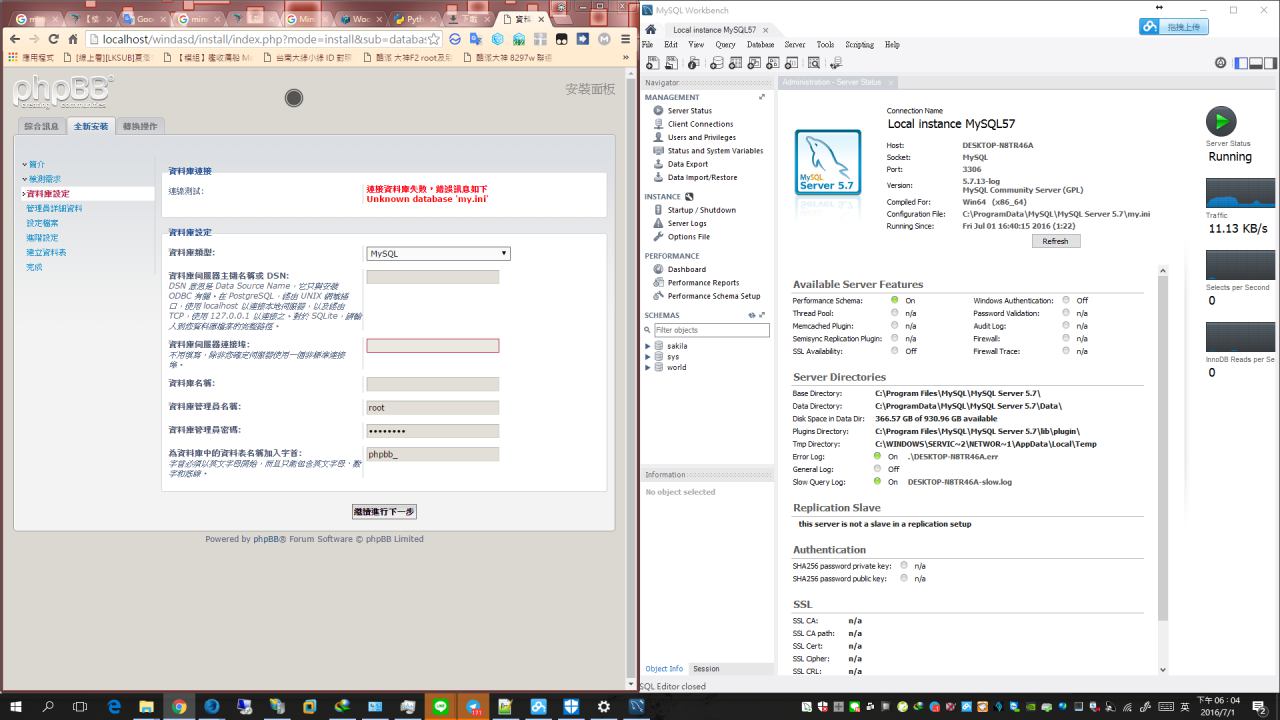Screen dimensions: 1280x720
Task: Open the Options File wrench item
Action: [688, 237]
